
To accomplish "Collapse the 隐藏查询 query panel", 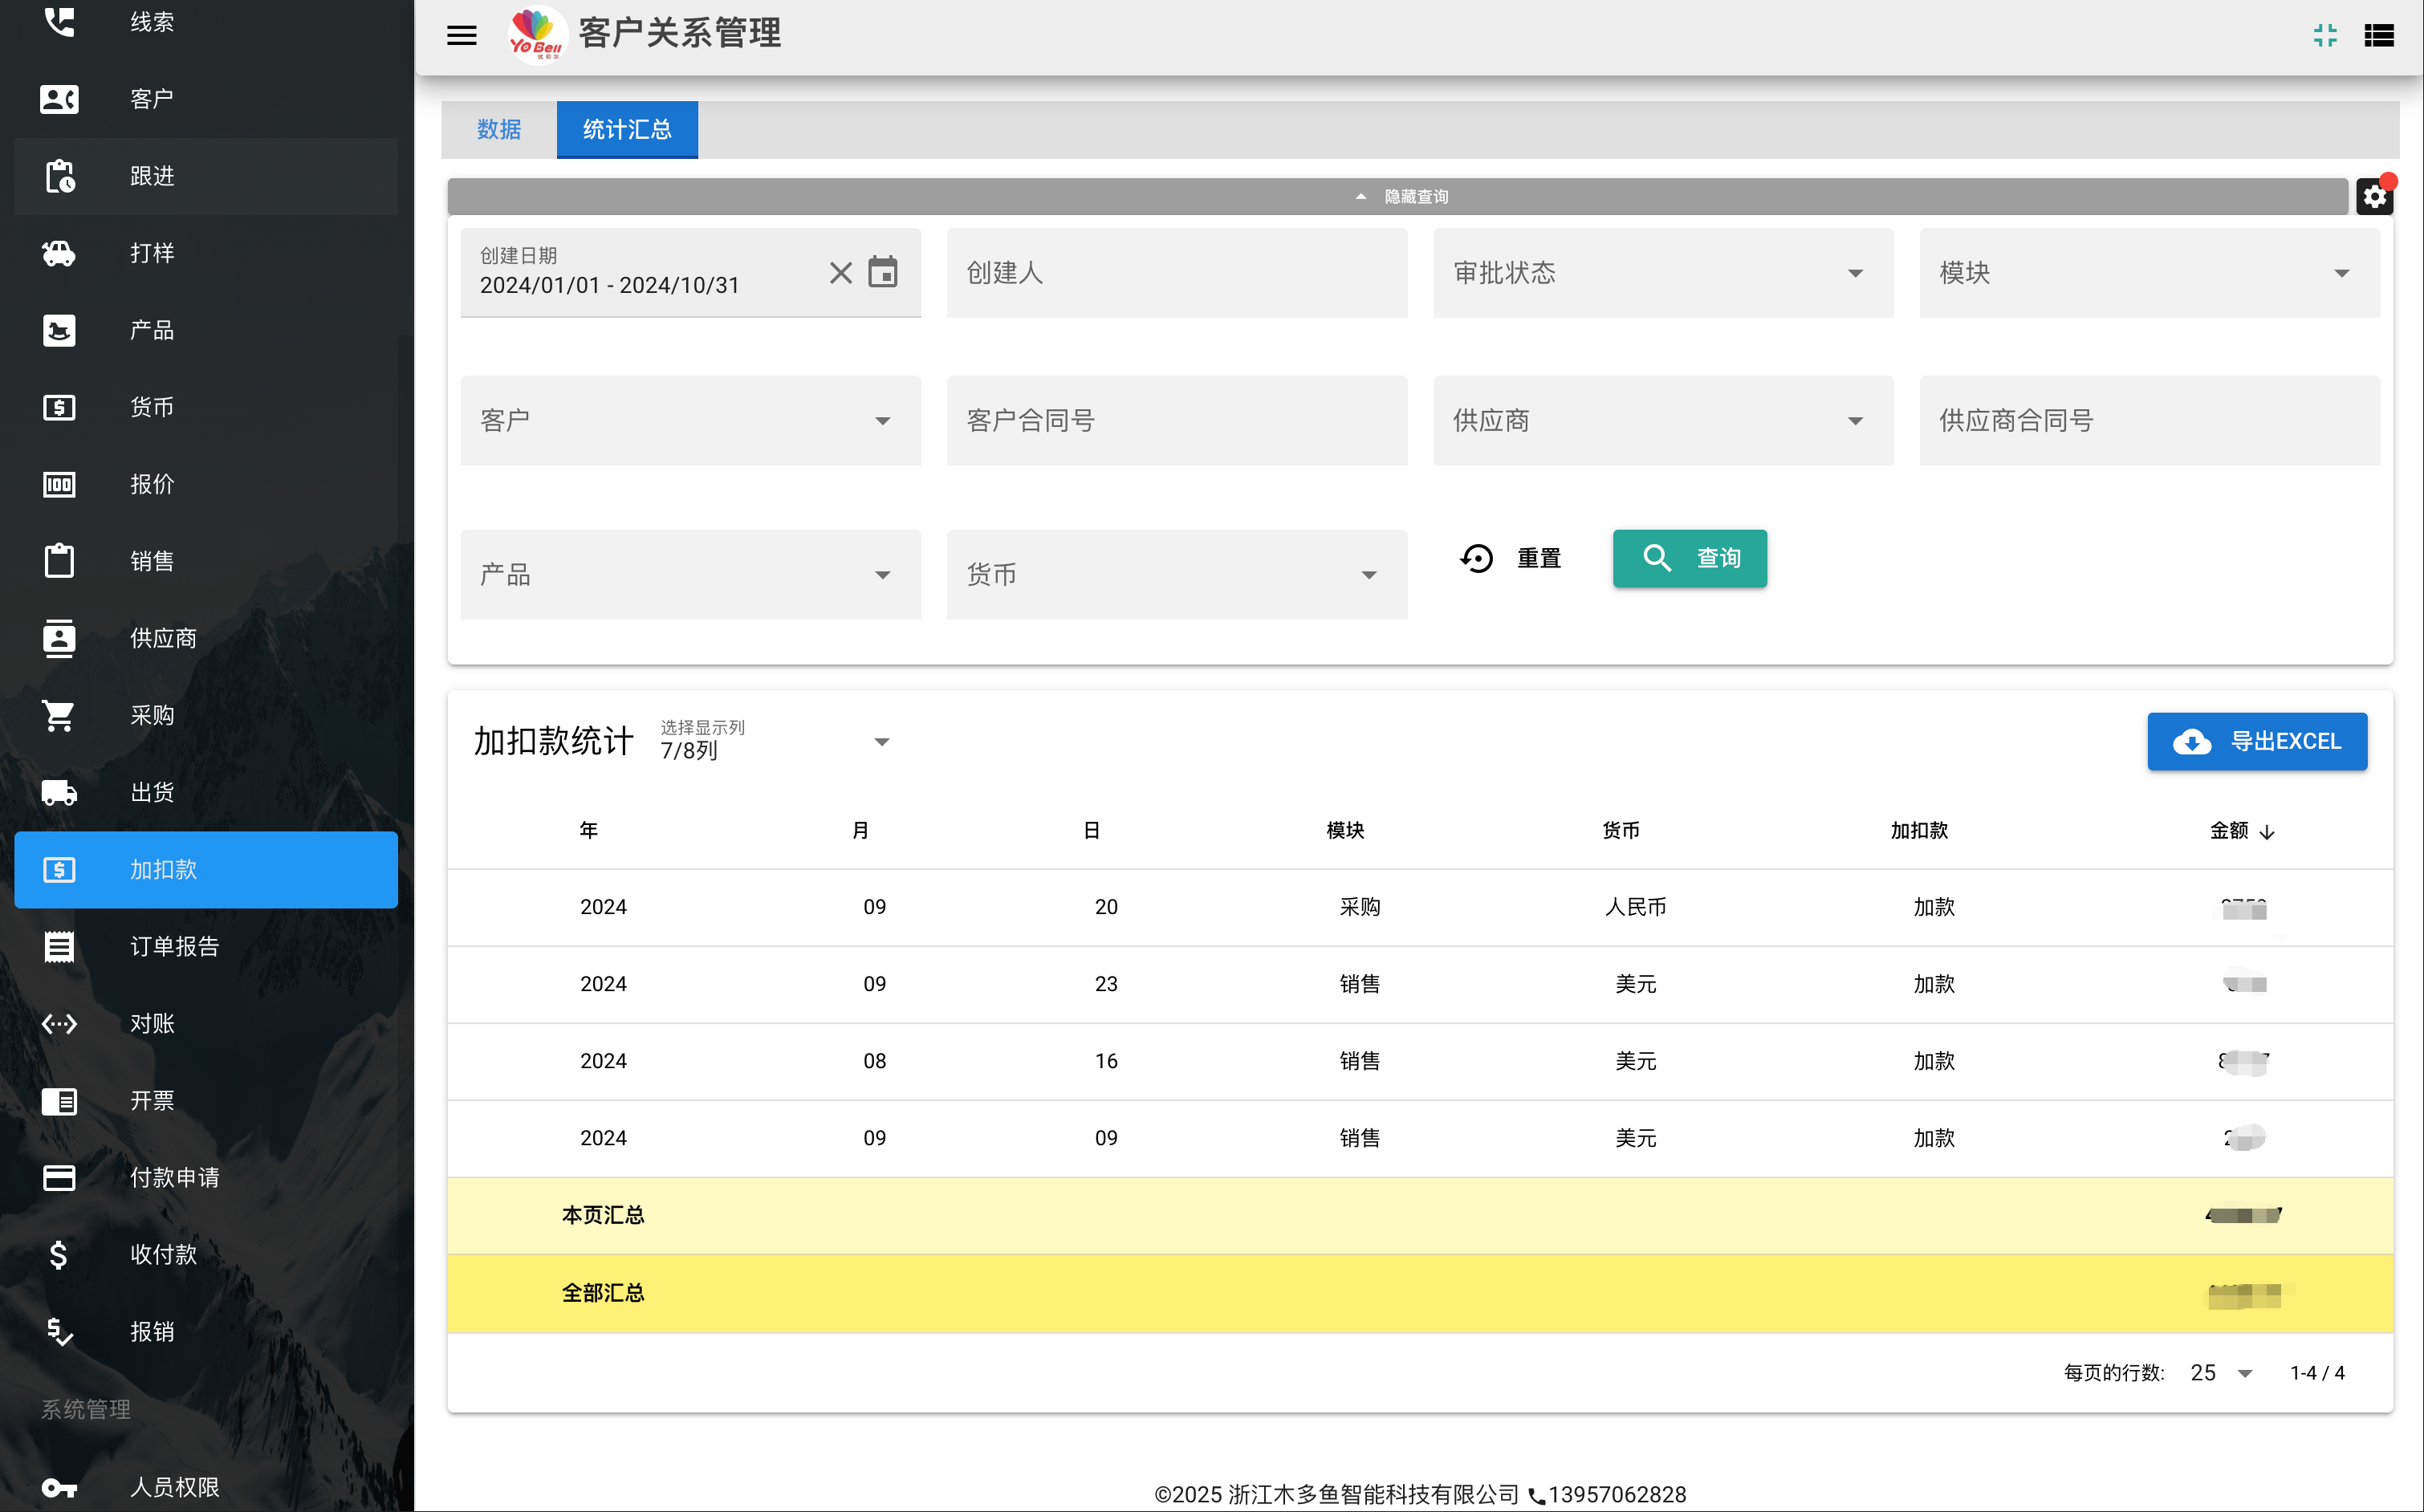I will click(x=1397, y=197).
